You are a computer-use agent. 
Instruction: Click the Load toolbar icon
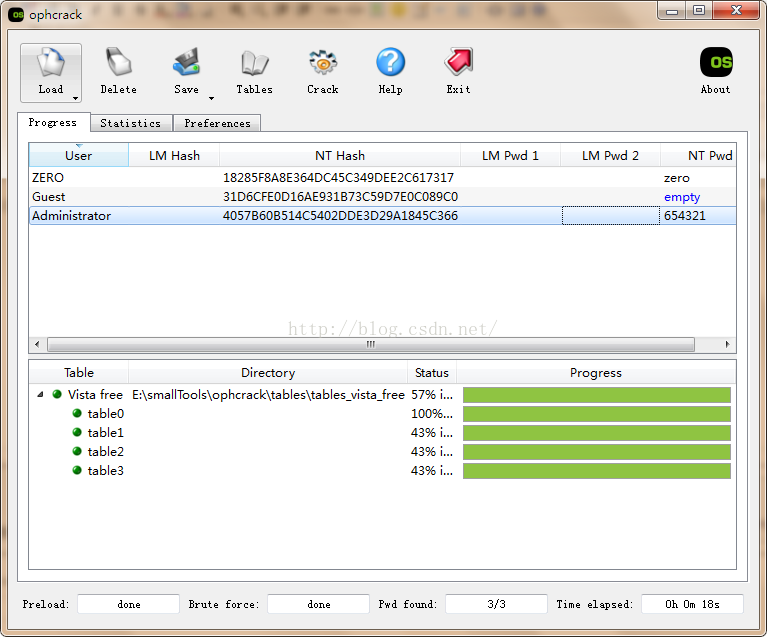click(50, 63)
